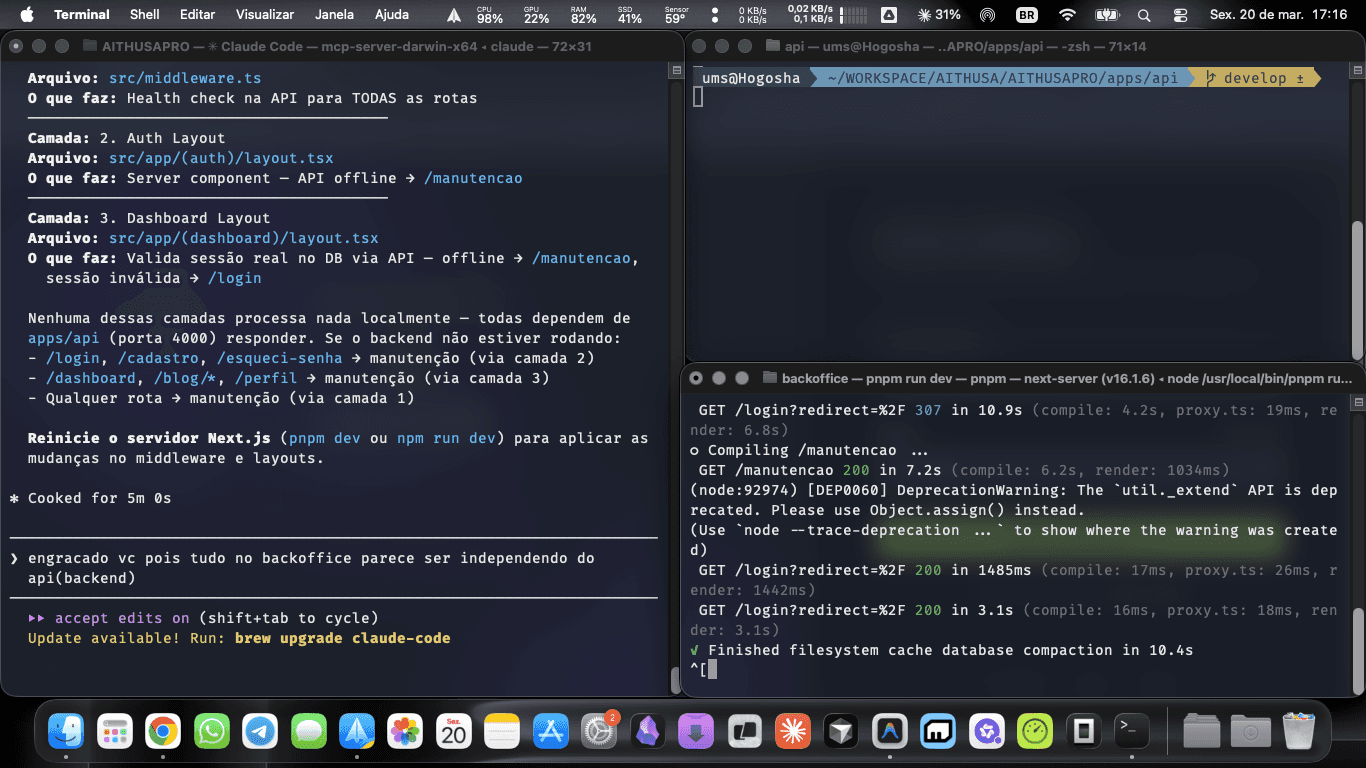This screenshot has width=1366, height=768.
Task: Open WhatsApp from the Dock
Action: (x=211, y=731)
